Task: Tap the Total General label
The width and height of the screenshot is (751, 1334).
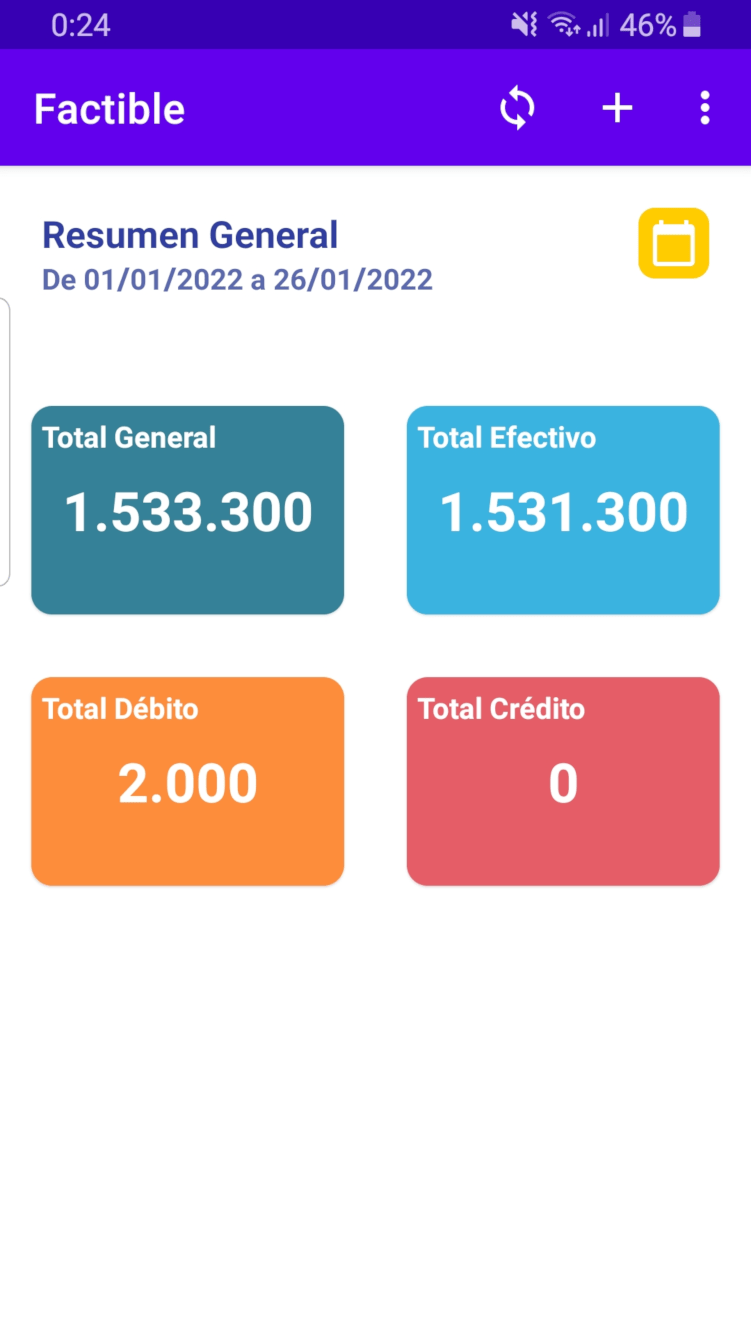Action: point(129,438)
